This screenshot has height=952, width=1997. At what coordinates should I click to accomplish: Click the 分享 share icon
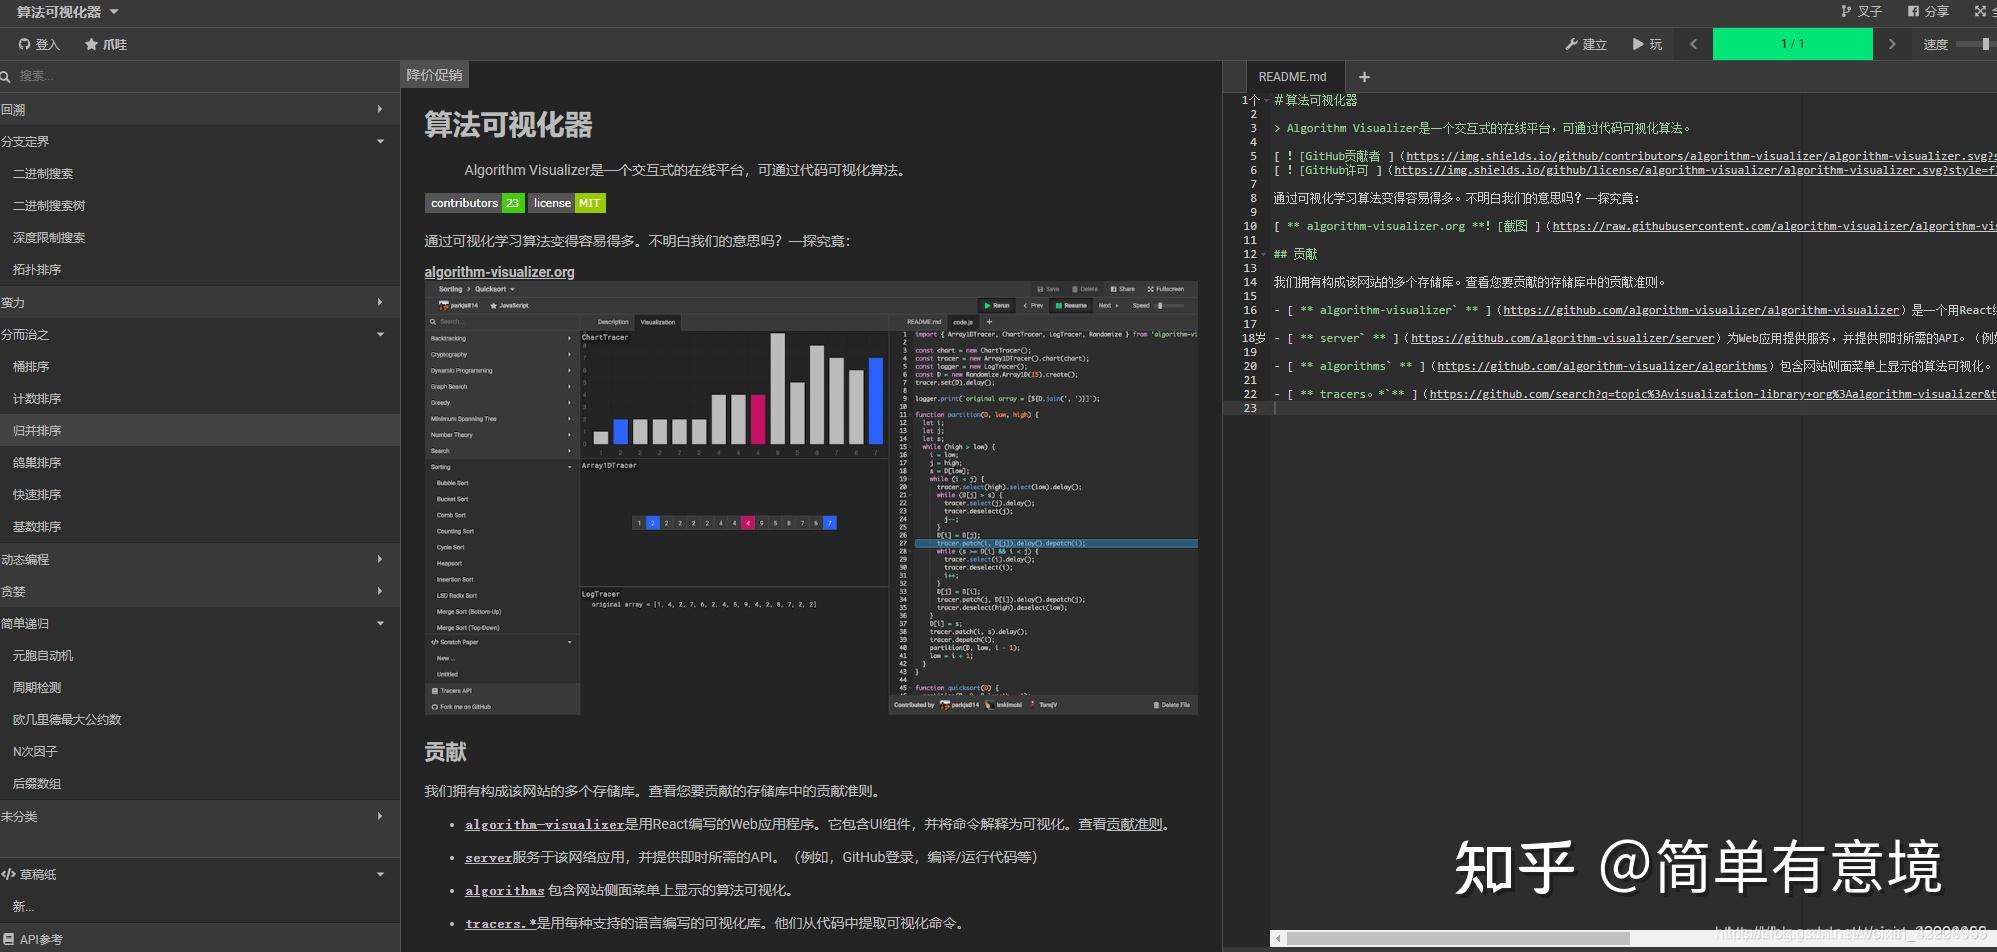(x=1913, y=11)
